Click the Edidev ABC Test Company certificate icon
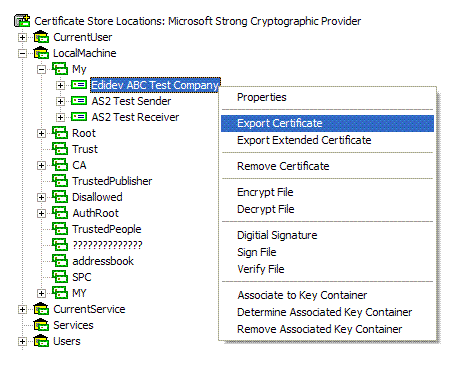 point(79,85)
